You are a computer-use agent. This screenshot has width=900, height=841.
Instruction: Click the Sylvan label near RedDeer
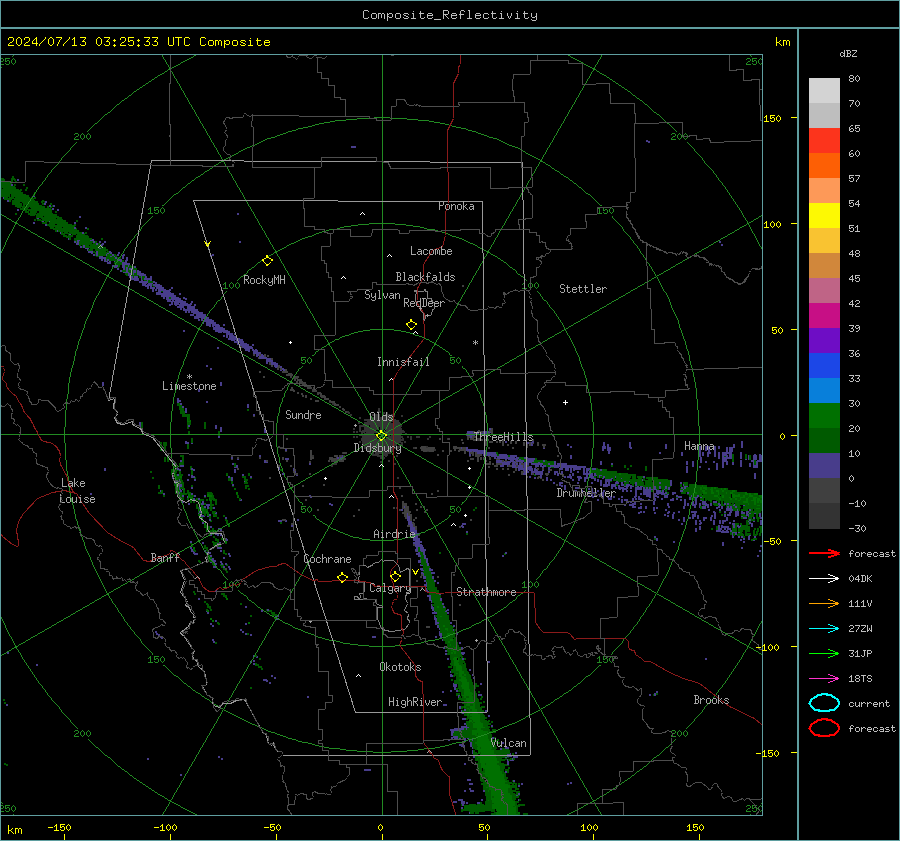pos(382,295)
